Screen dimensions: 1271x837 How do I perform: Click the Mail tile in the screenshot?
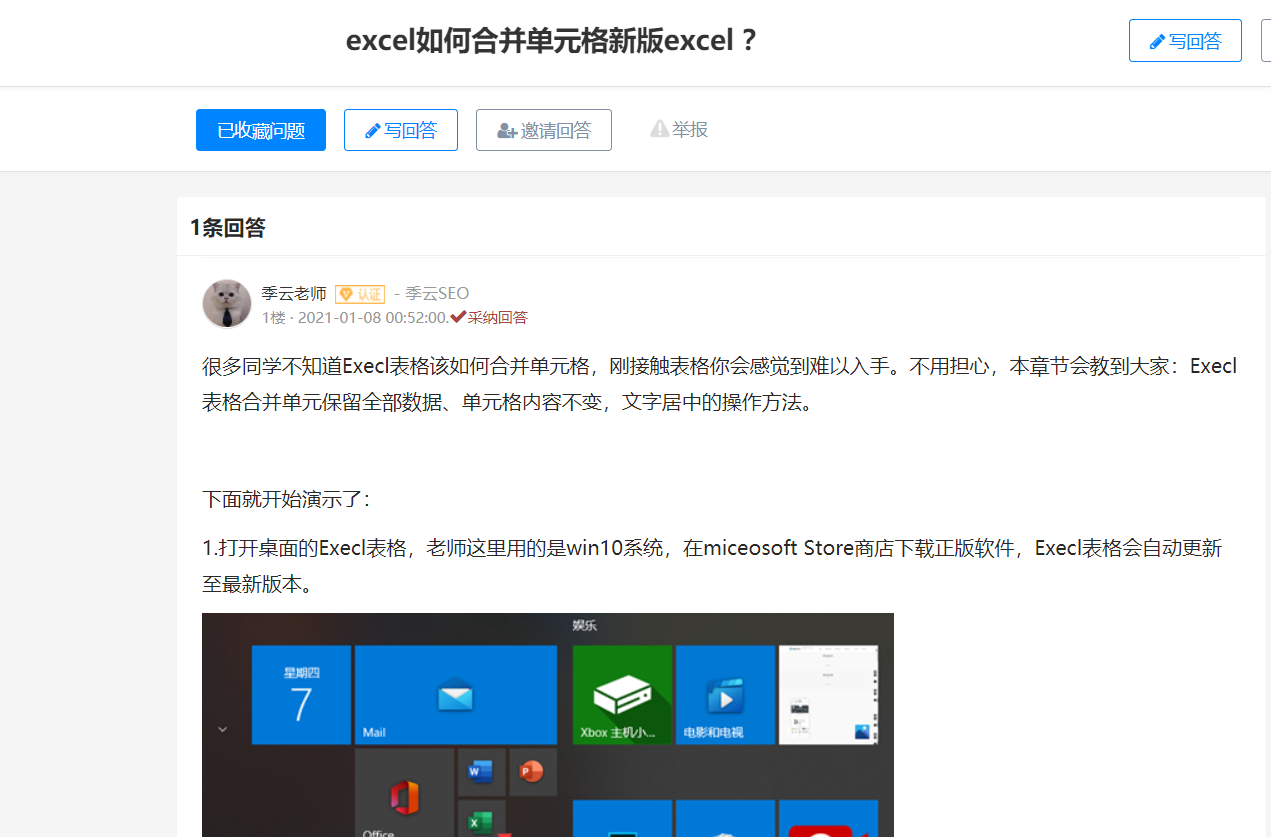[x=455, y=695]
